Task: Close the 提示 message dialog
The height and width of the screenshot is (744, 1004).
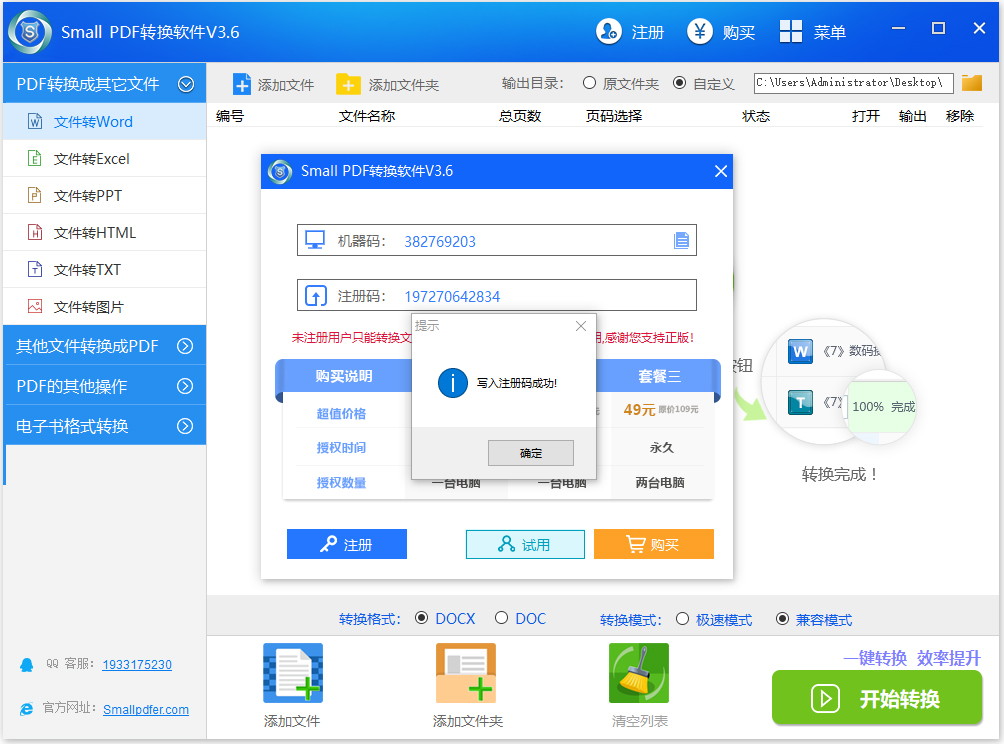Action: pyautogui.click(x=581, y=326)
